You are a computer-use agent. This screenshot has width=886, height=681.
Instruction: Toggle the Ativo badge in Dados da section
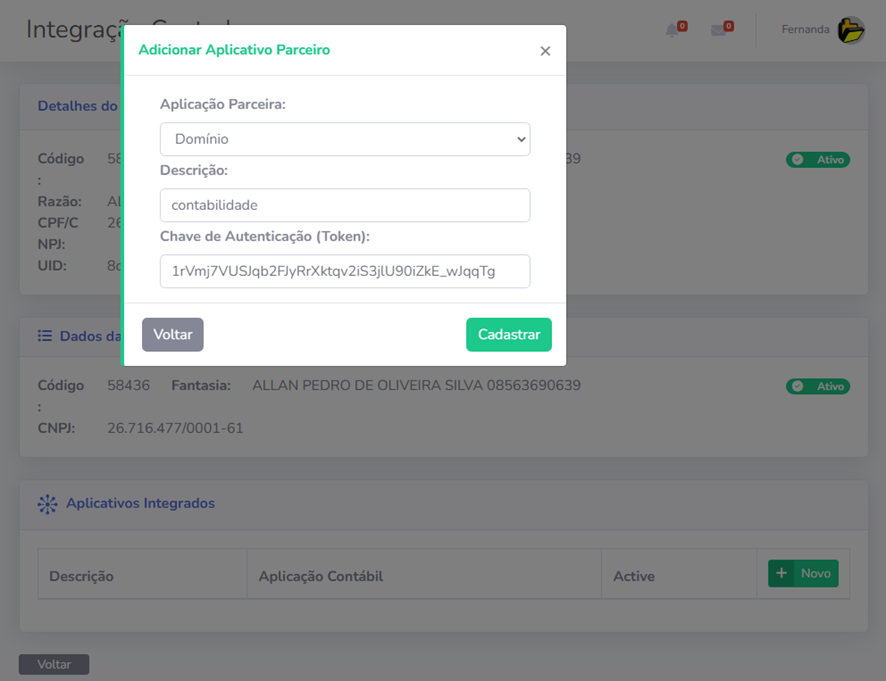point(818,386)
